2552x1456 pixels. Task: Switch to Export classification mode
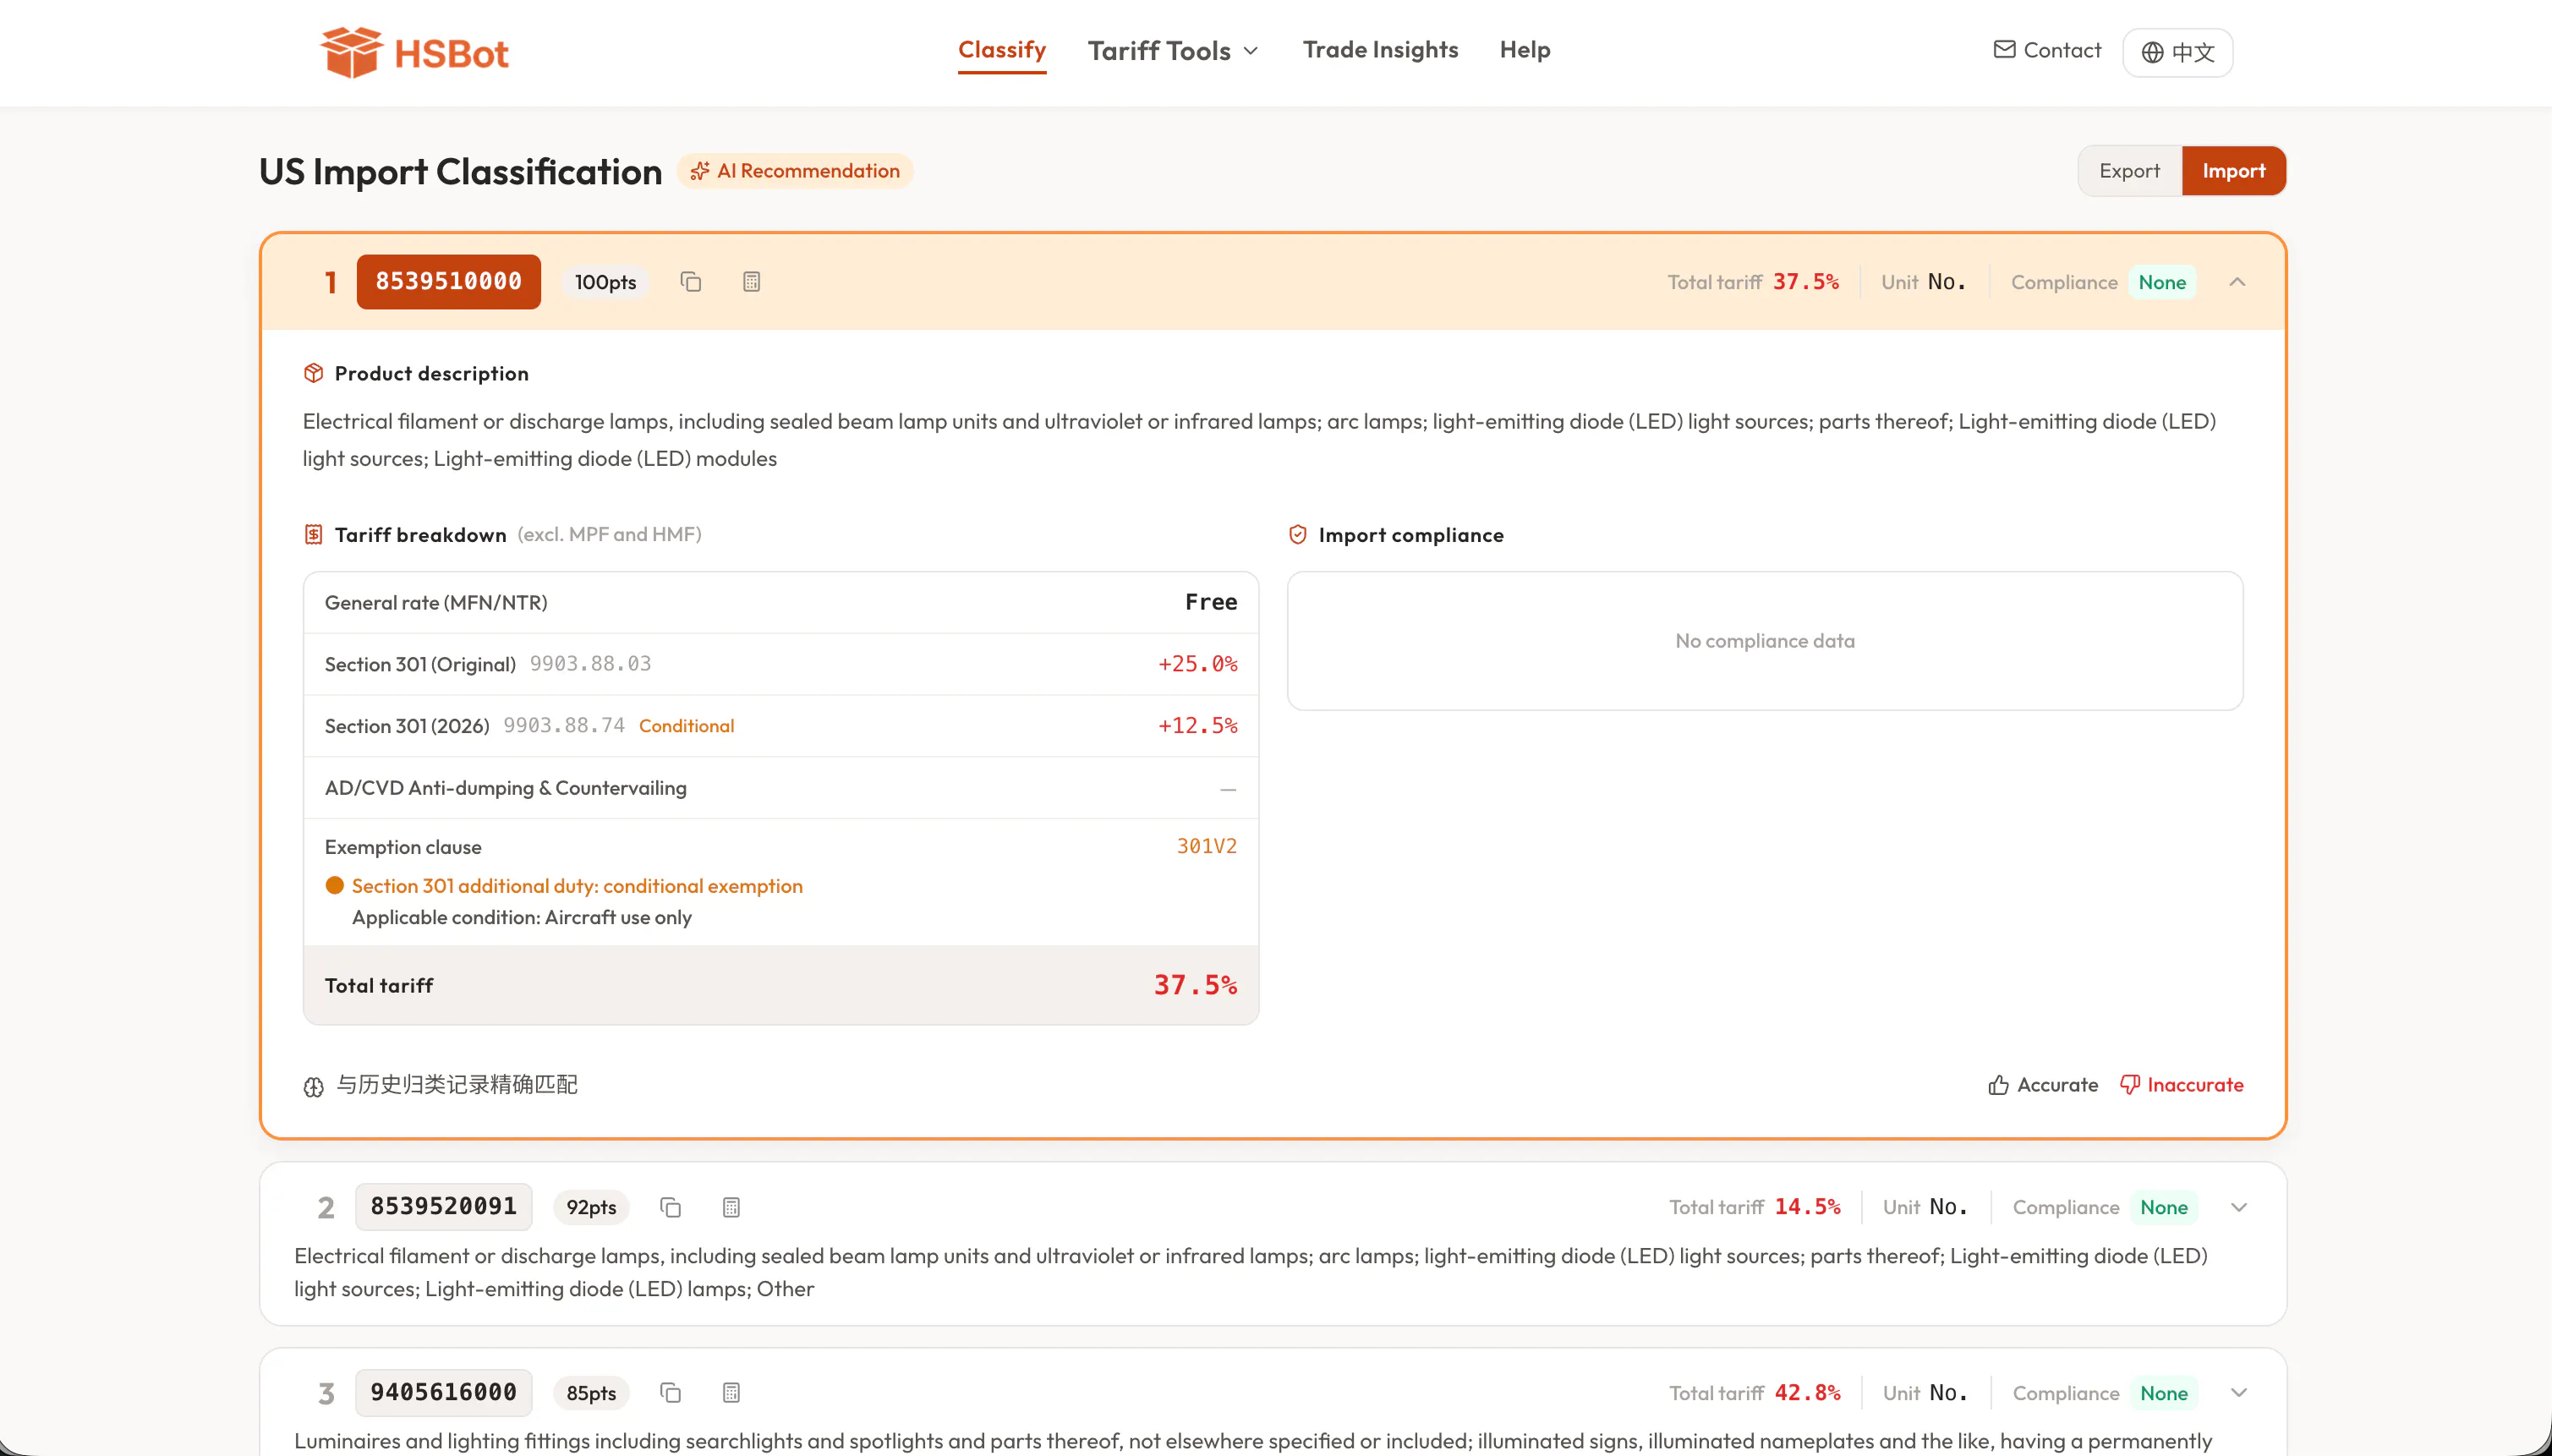pyautogui.click(x=2129, y=171)
